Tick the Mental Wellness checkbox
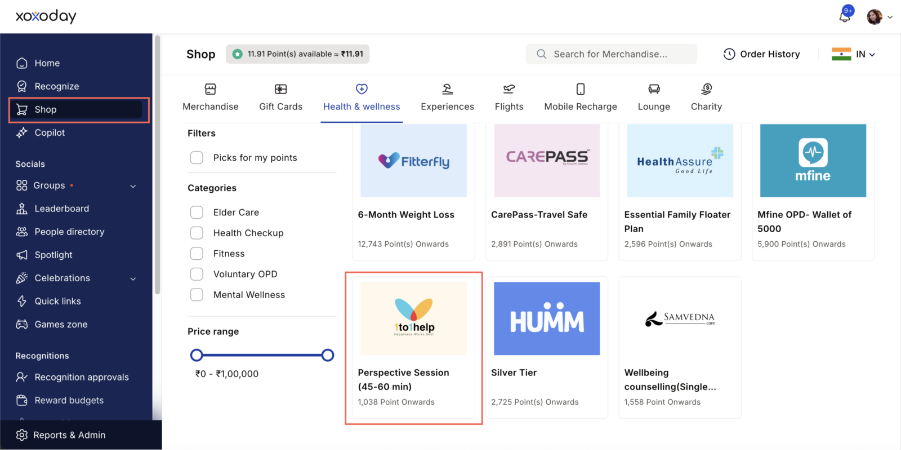901x450 pixels. (x=197, y=295)
